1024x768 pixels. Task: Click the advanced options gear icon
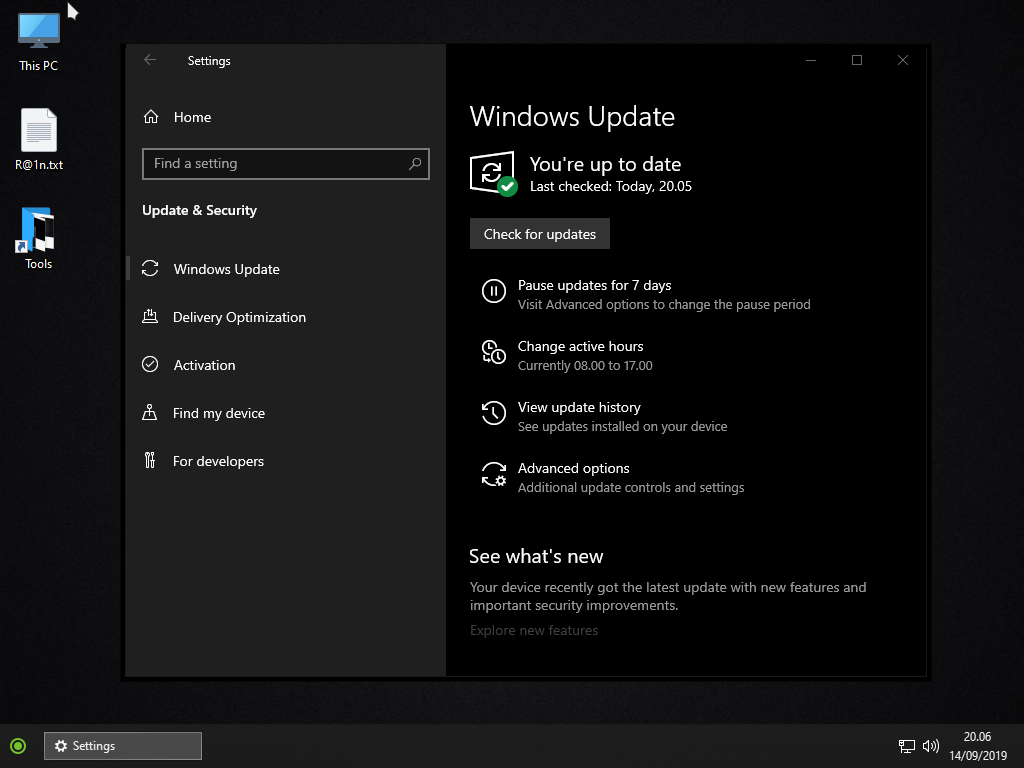click(494, 474)
